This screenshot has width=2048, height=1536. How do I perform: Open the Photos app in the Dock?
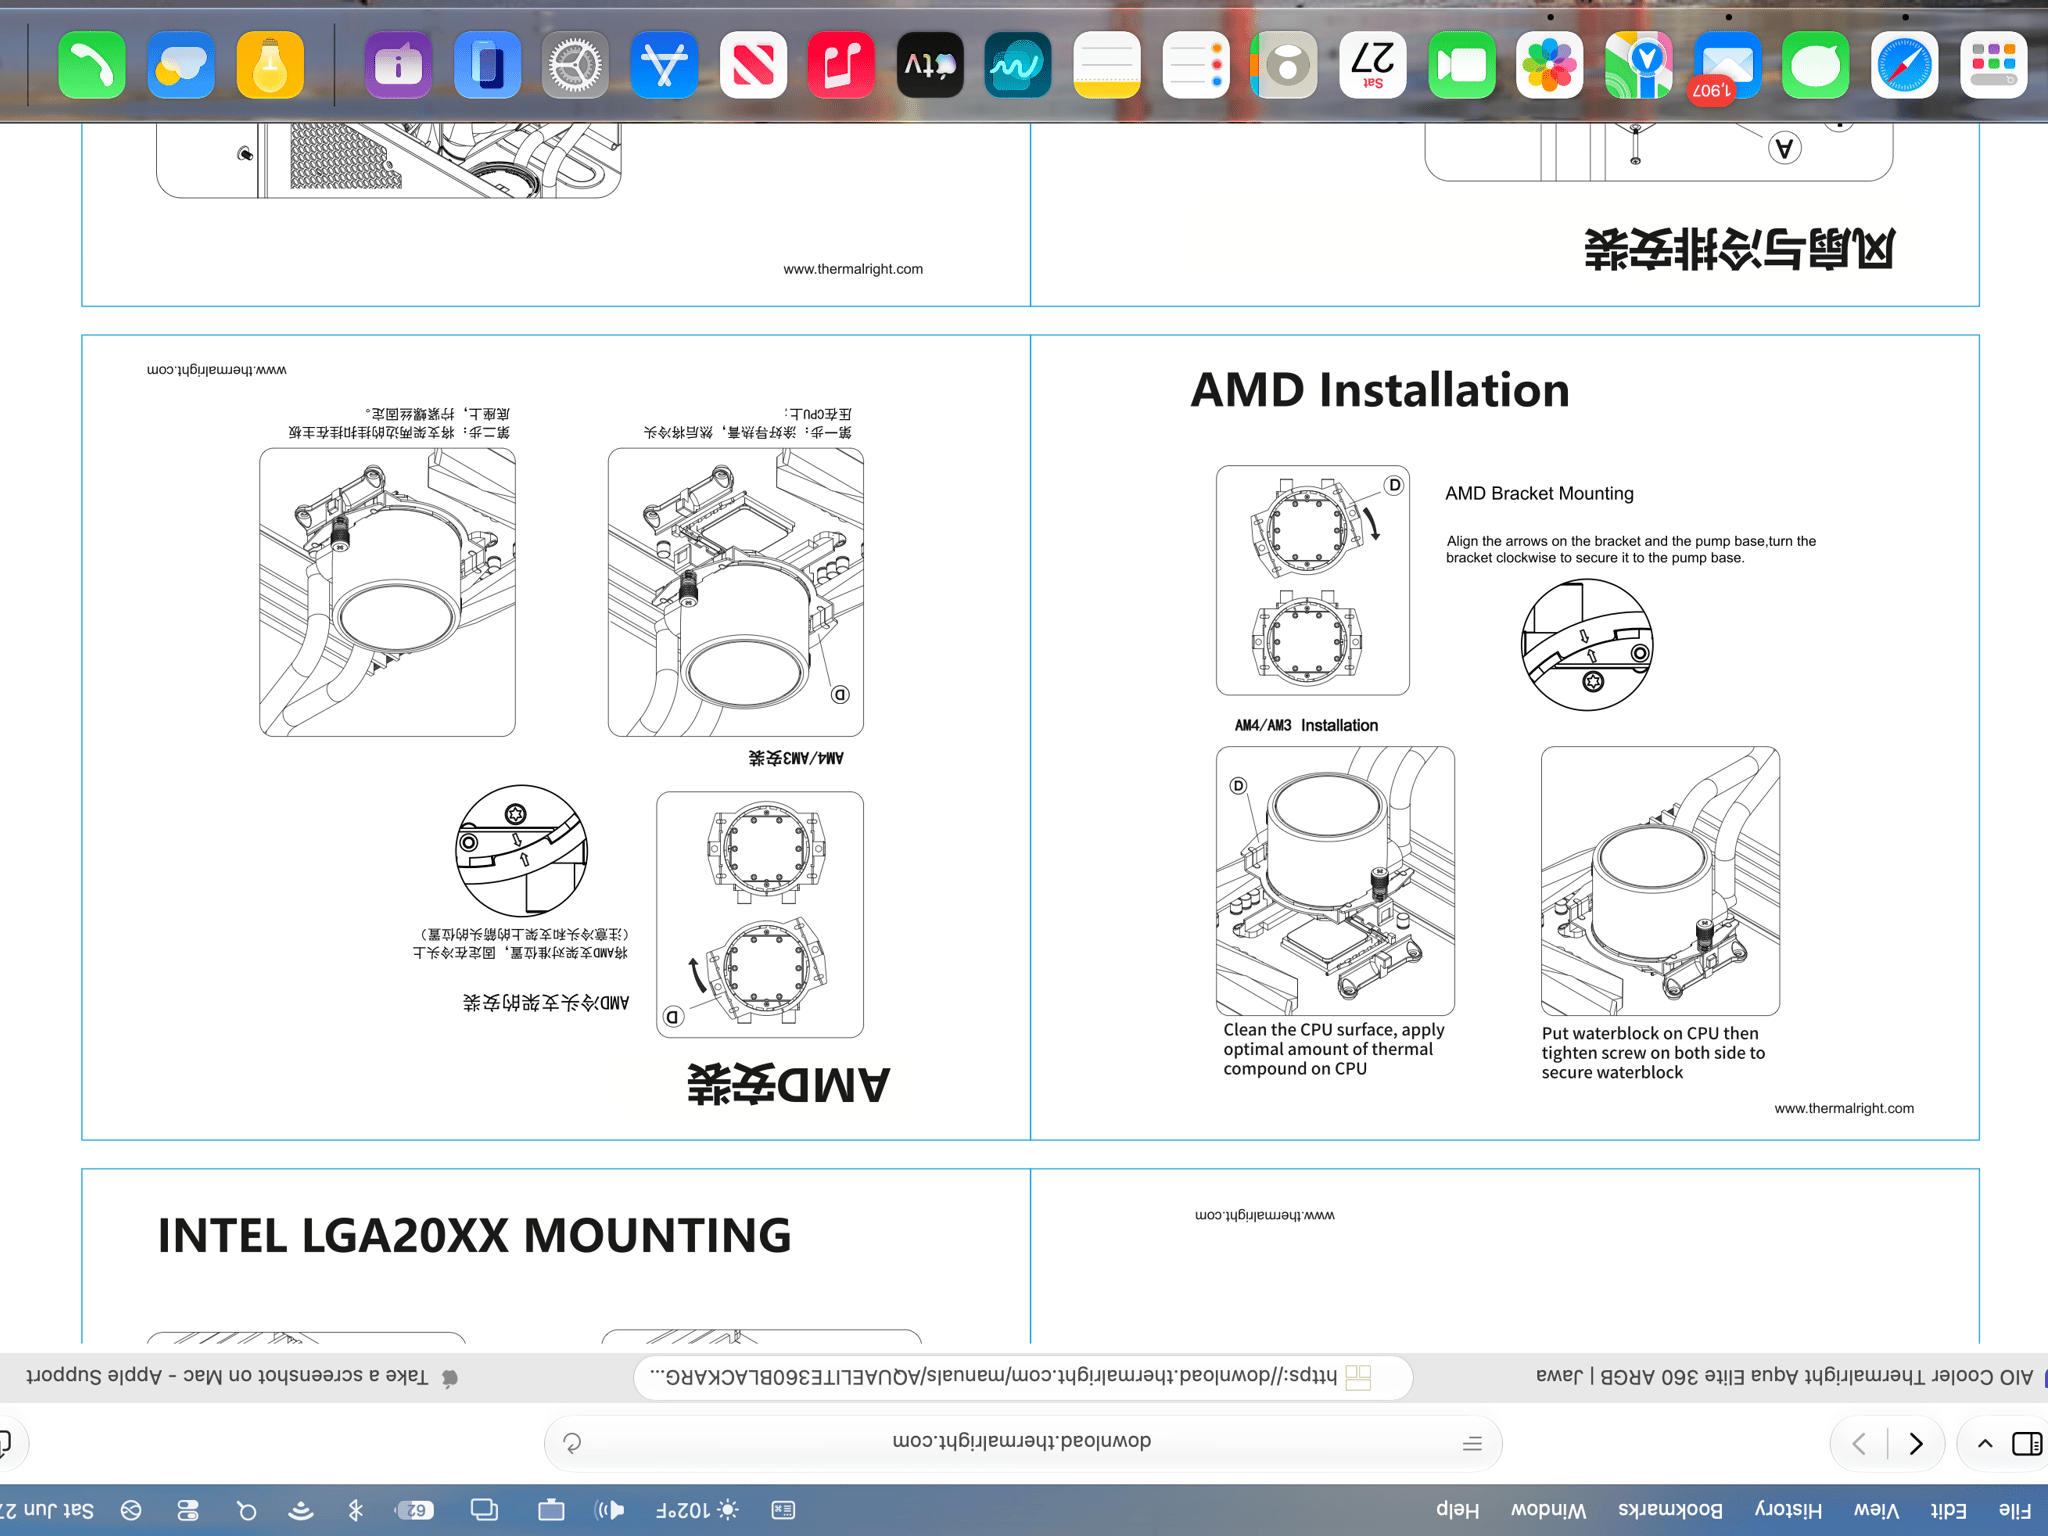point(1550,66)
